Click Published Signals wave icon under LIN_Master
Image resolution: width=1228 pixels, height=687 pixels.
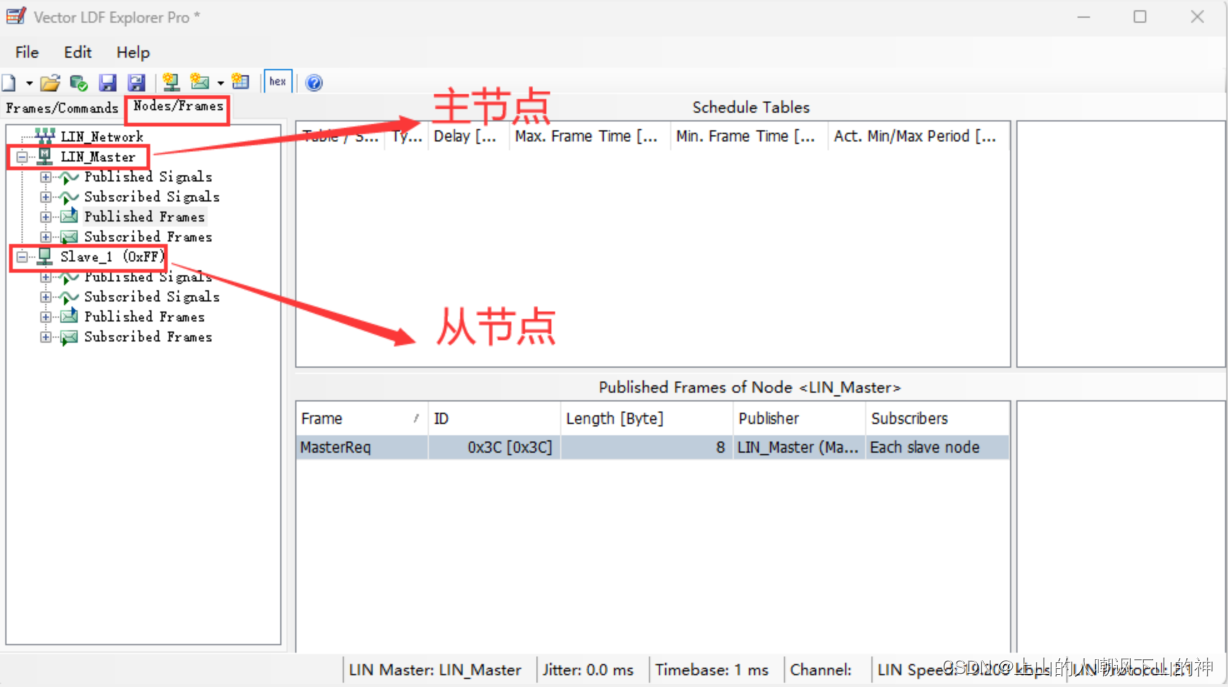click(x=68, y=177)
